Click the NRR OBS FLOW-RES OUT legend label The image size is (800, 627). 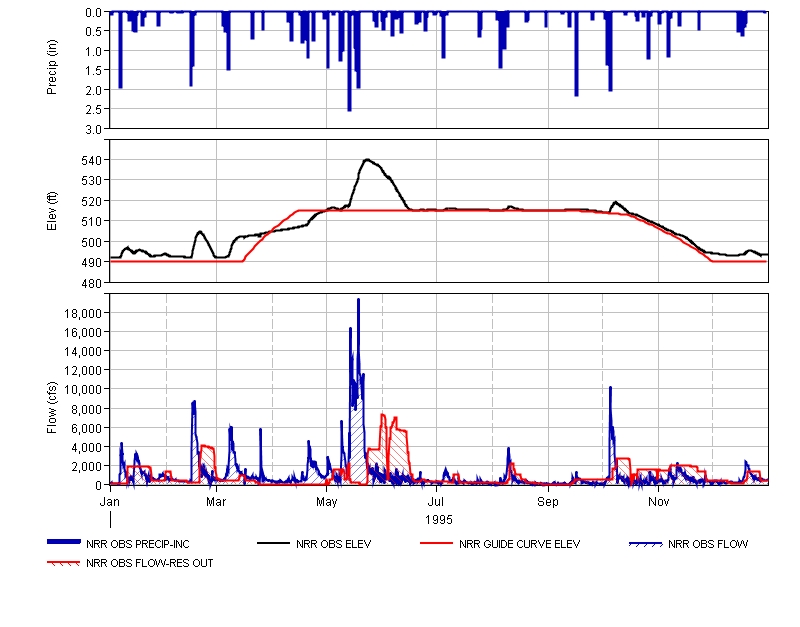point(149,563)
